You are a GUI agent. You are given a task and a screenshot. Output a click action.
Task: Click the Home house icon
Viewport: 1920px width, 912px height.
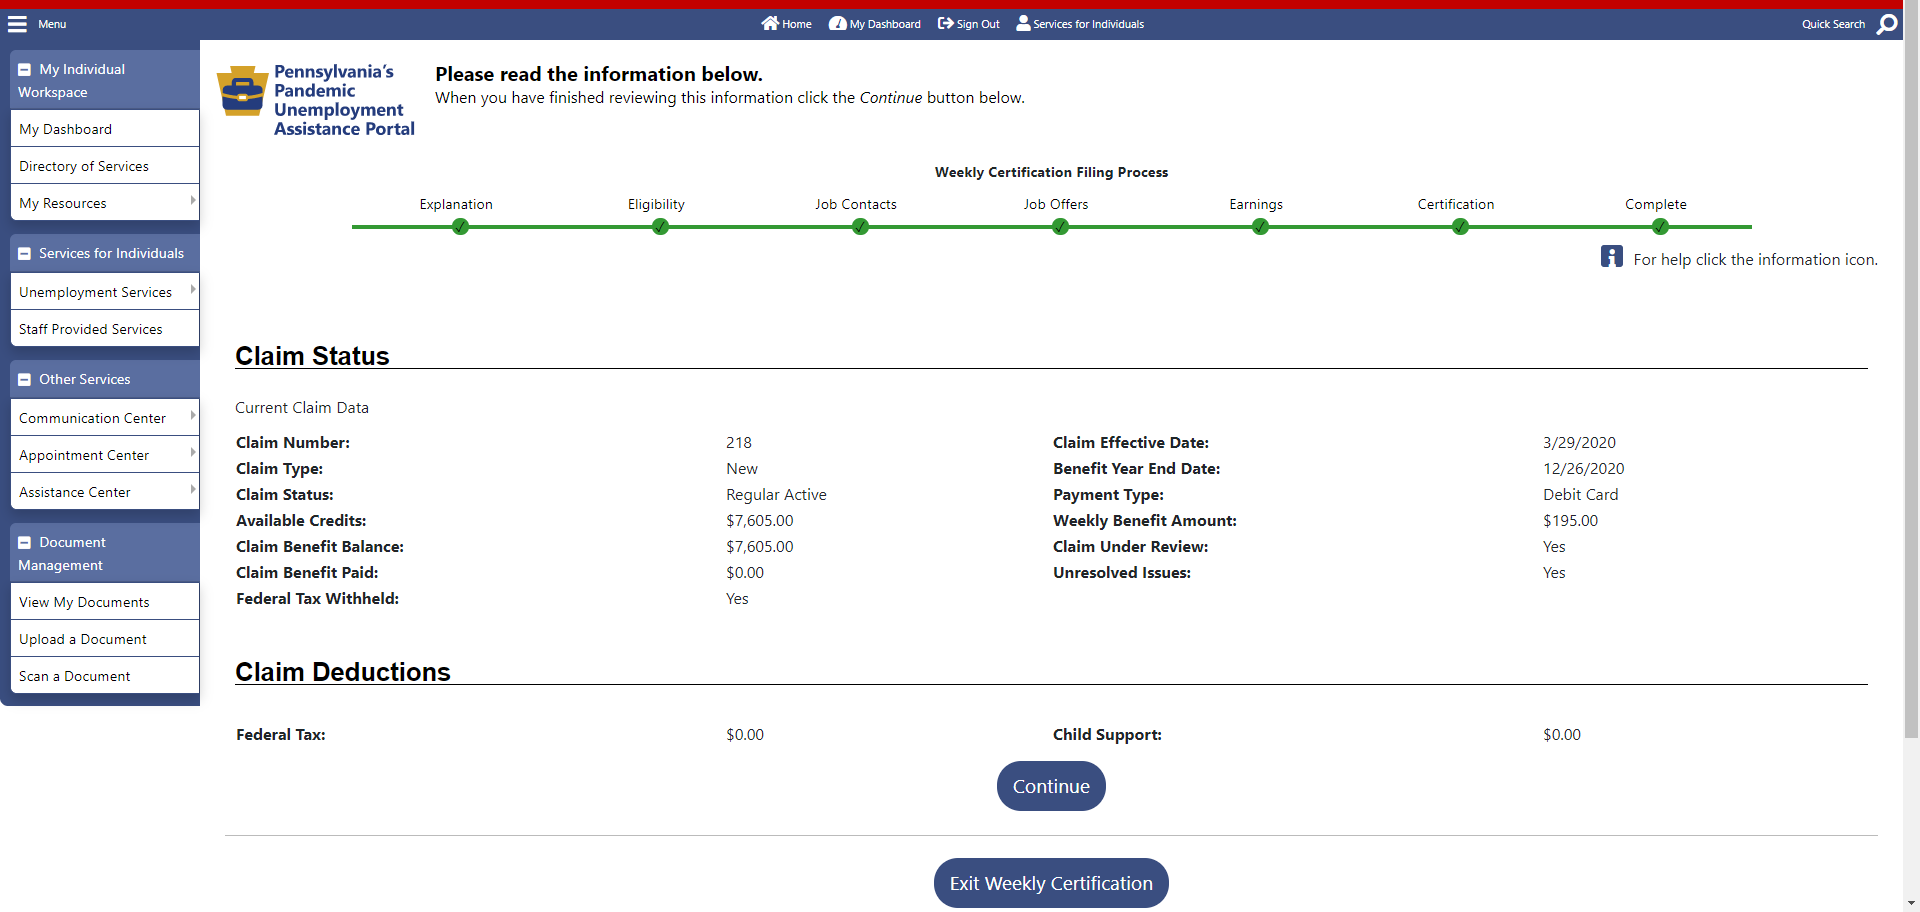pyautogui.click(x=769, y=23)
